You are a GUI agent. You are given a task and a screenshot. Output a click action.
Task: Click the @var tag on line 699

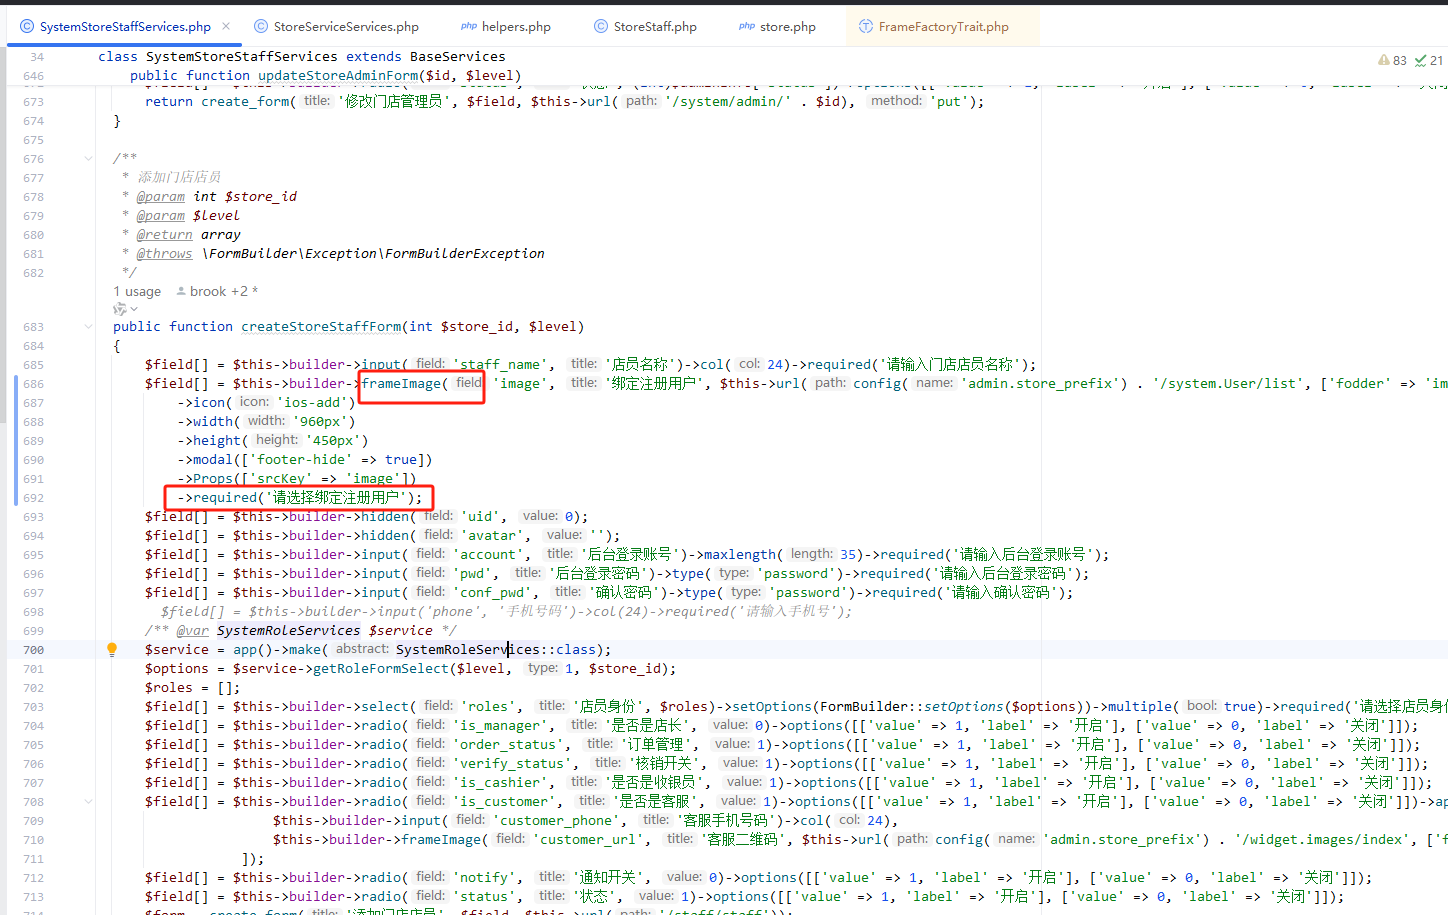(x=193, y=631)
